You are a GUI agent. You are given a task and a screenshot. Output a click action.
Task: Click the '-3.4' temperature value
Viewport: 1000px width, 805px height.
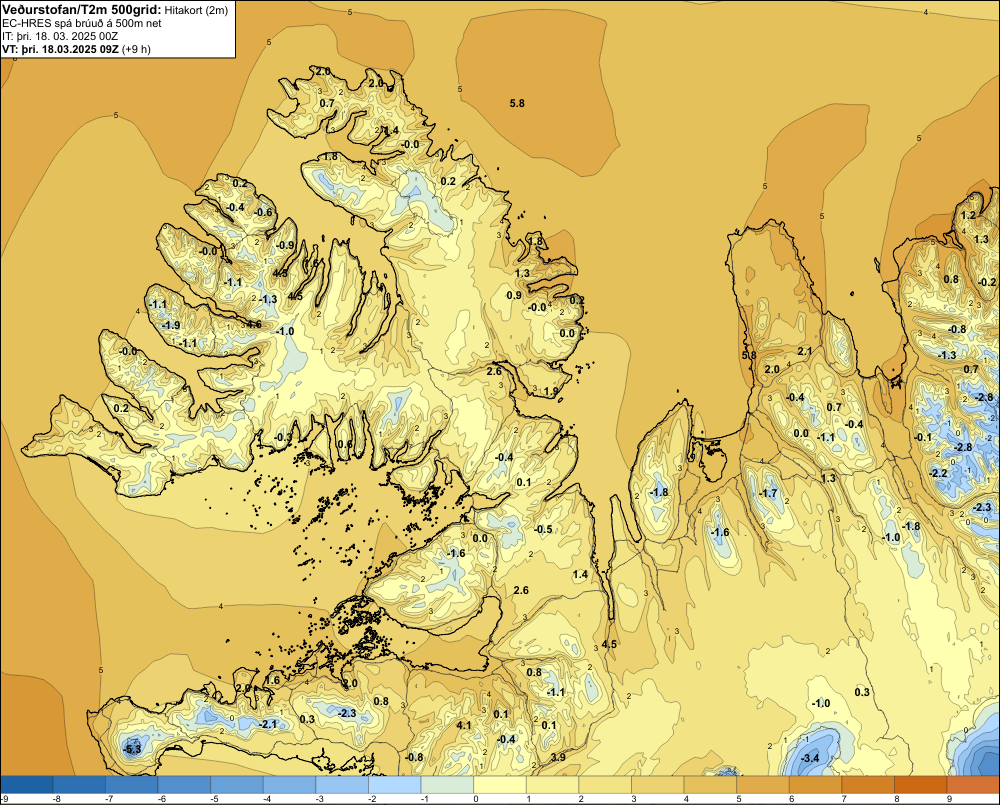click(810, 758)
